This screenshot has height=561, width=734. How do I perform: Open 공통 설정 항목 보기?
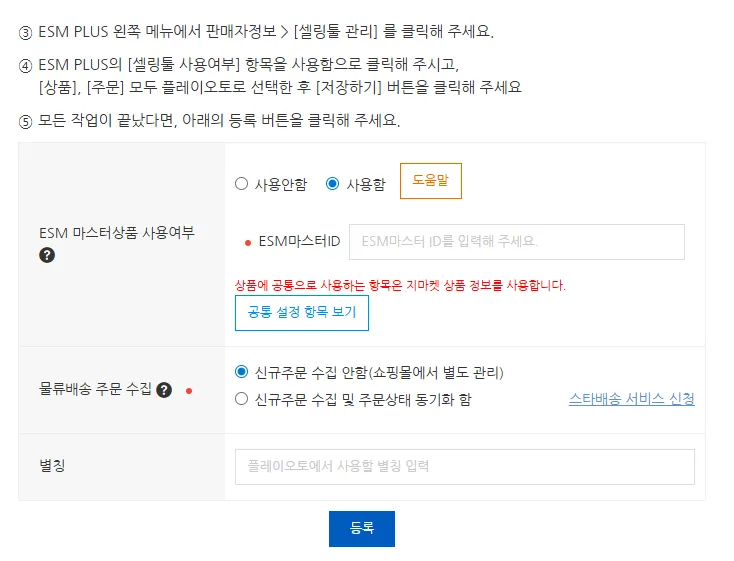click(302, 313)
